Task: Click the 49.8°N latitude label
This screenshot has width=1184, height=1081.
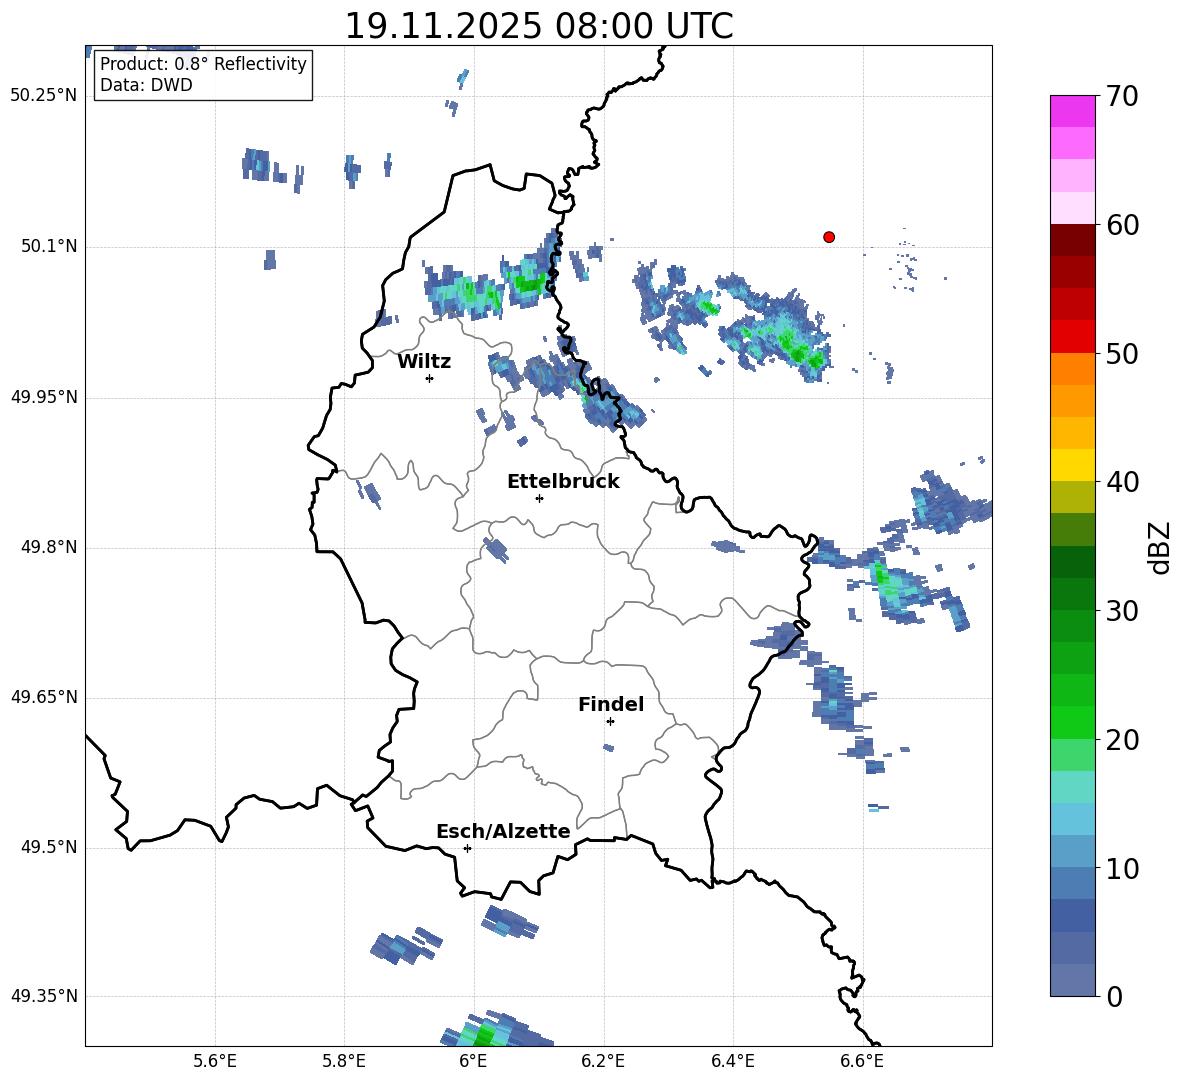Action: [50, 547]
